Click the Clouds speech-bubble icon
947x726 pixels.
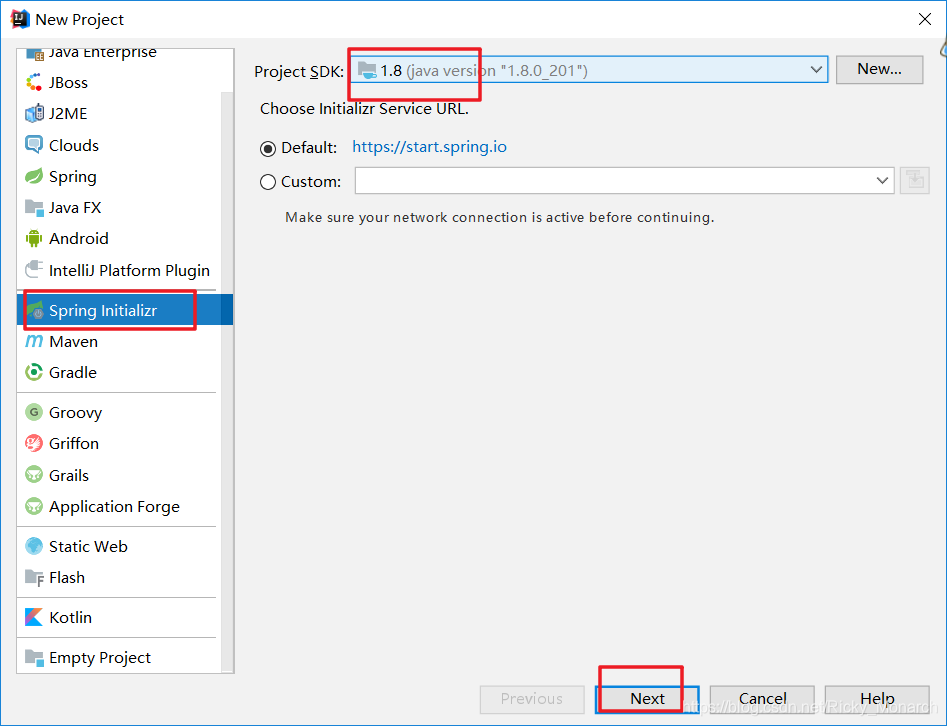(34, 145)
